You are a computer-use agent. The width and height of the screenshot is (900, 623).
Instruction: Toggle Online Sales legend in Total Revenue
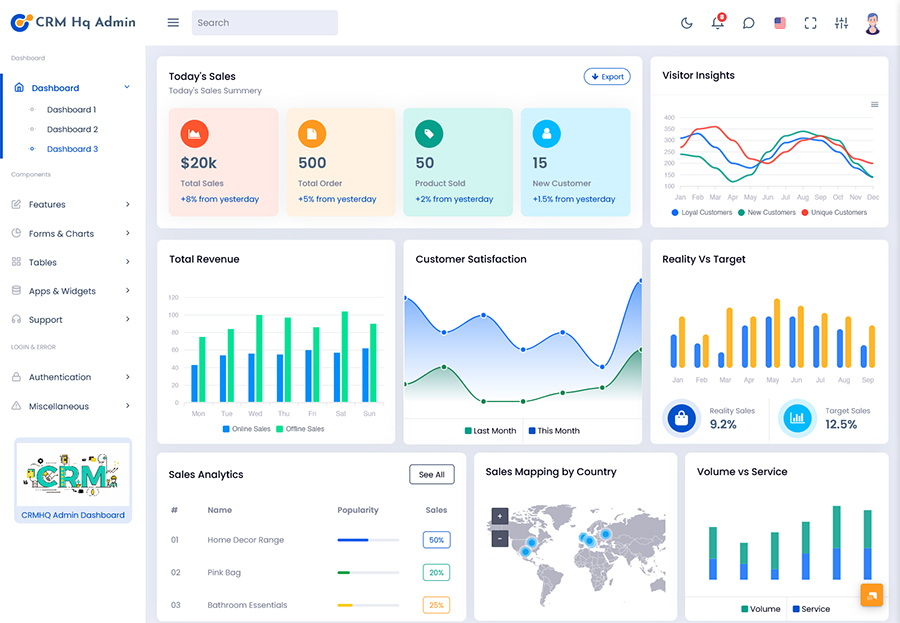(x=246, y=429)
